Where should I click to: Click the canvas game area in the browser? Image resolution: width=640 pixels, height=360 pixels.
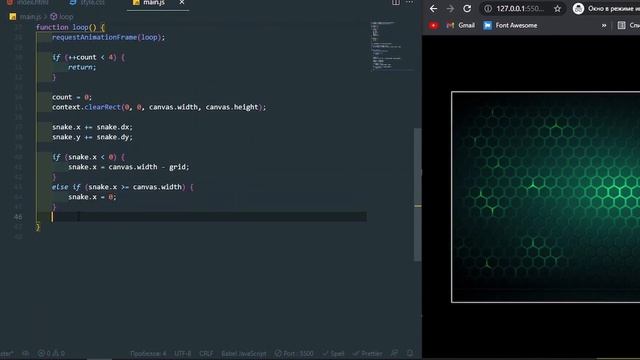(x=545, y=197)
